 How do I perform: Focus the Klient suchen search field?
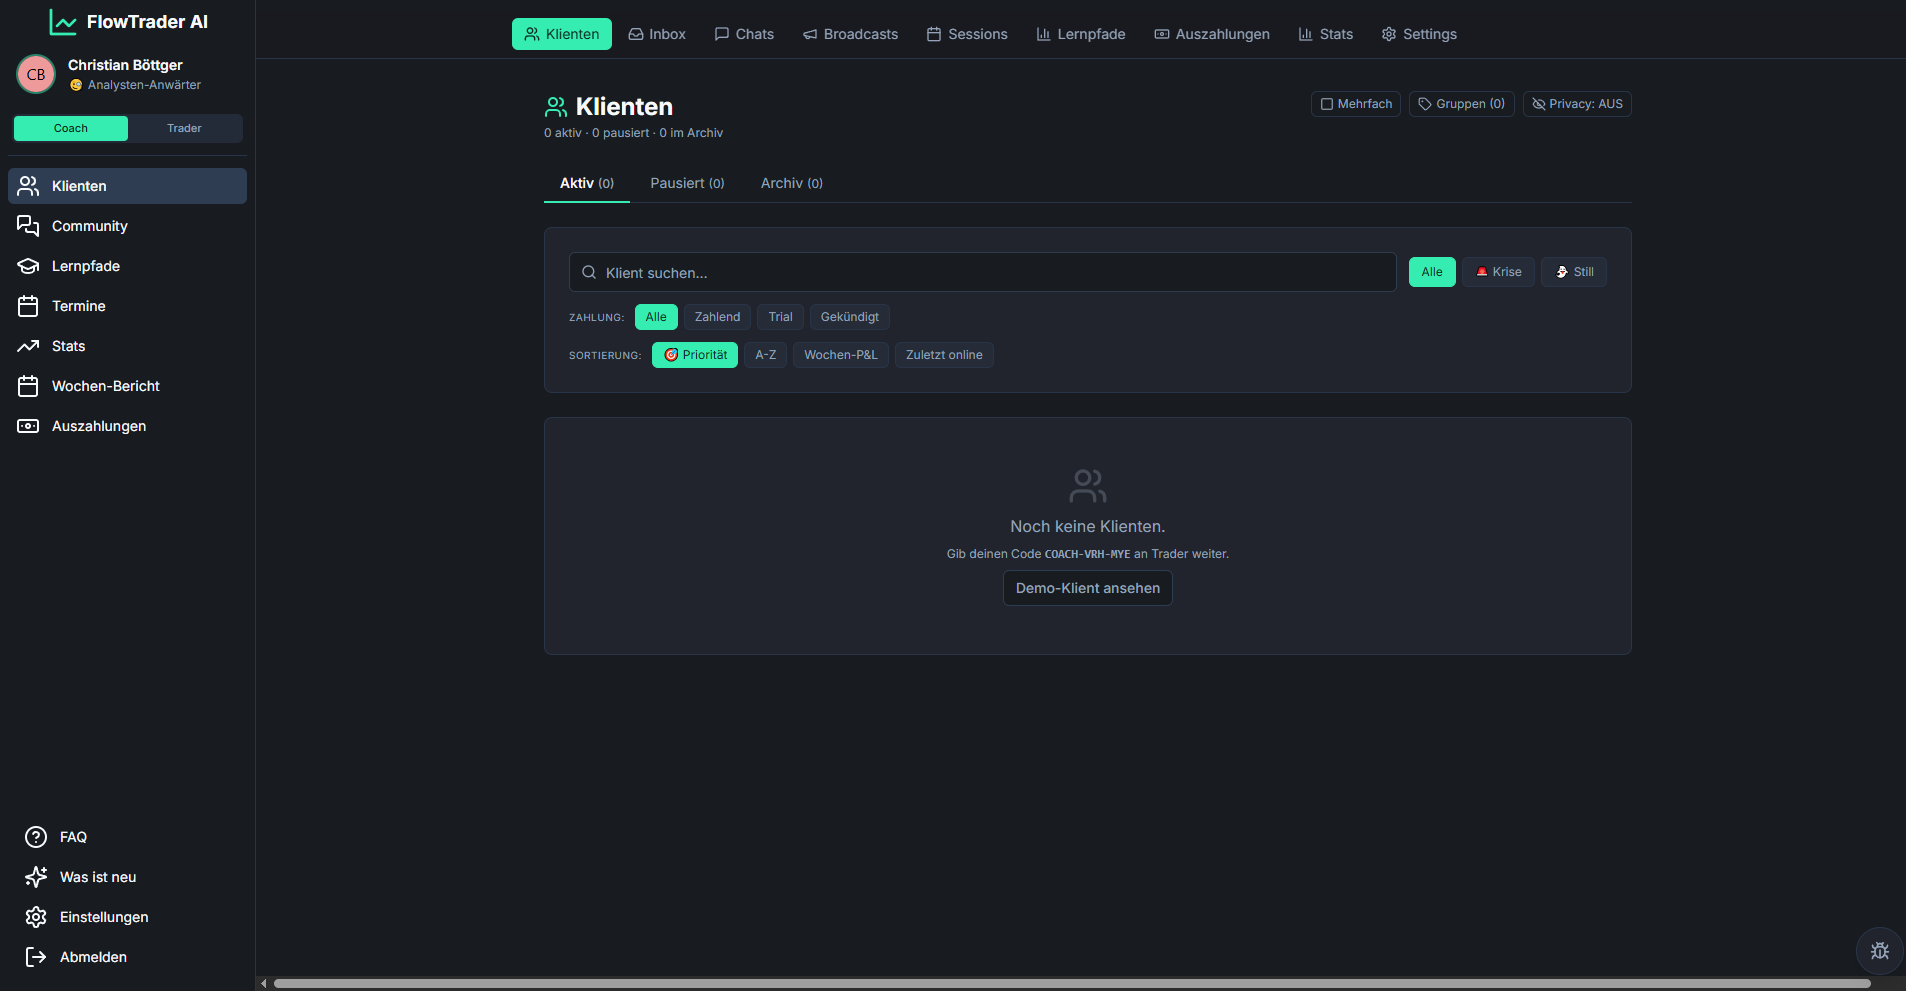pyautogui.click(x=982, y=272)
